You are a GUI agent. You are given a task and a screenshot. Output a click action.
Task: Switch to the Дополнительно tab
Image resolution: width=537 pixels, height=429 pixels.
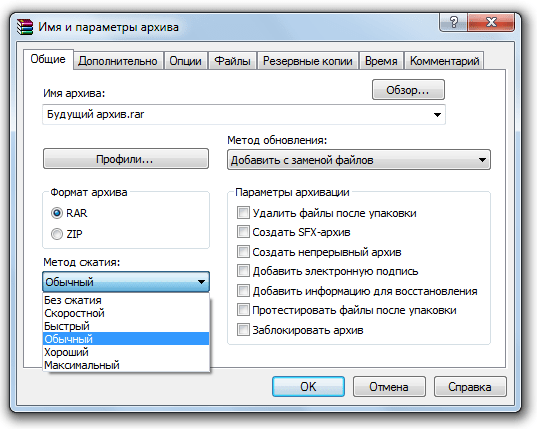tap(118, 61)
